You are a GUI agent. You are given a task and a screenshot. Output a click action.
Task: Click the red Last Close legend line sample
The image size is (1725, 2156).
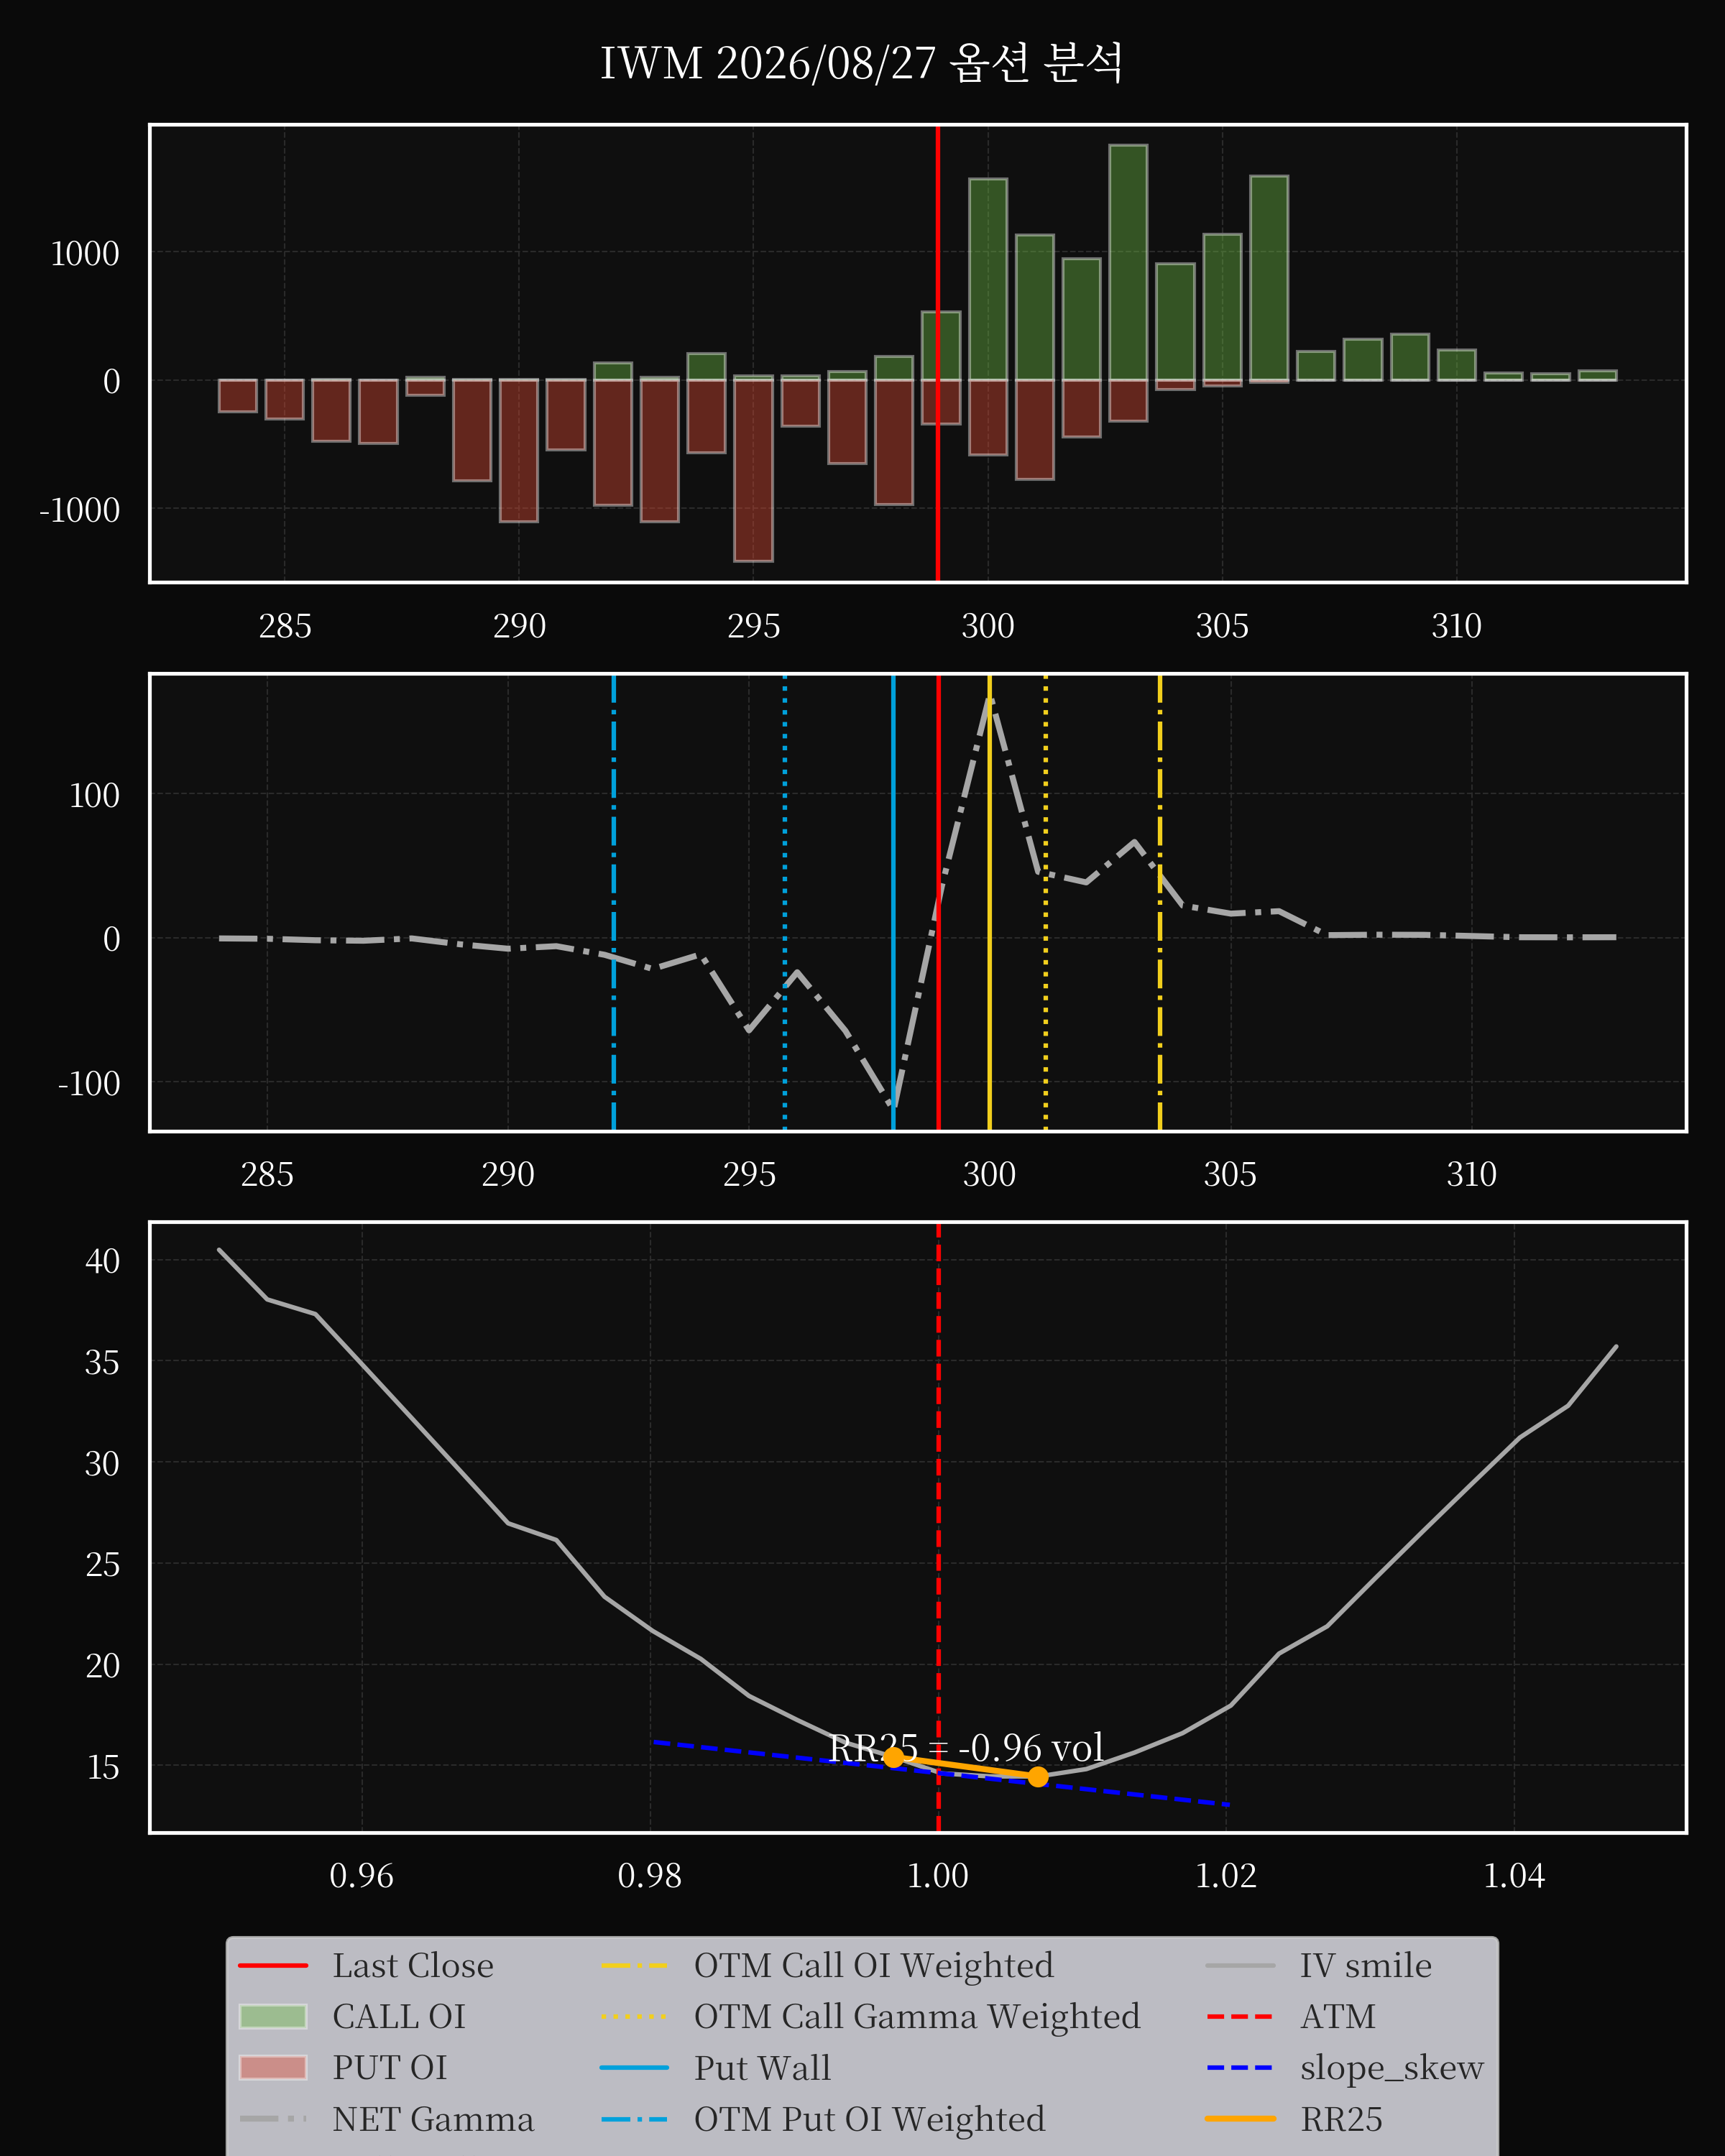(x=273, y=1966)
